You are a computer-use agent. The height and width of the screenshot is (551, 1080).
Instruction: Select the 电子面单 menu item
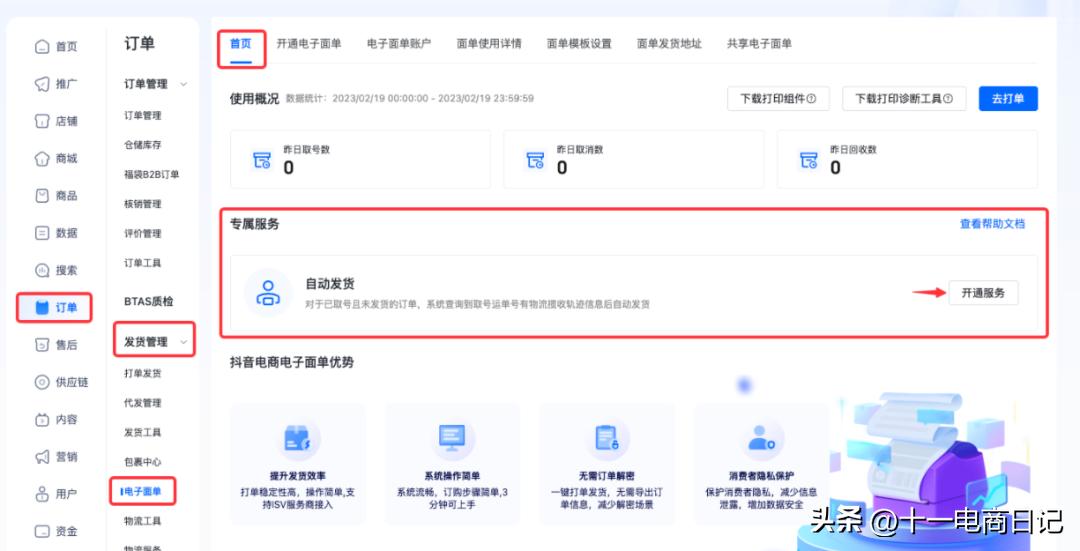(x=143, y=491)
